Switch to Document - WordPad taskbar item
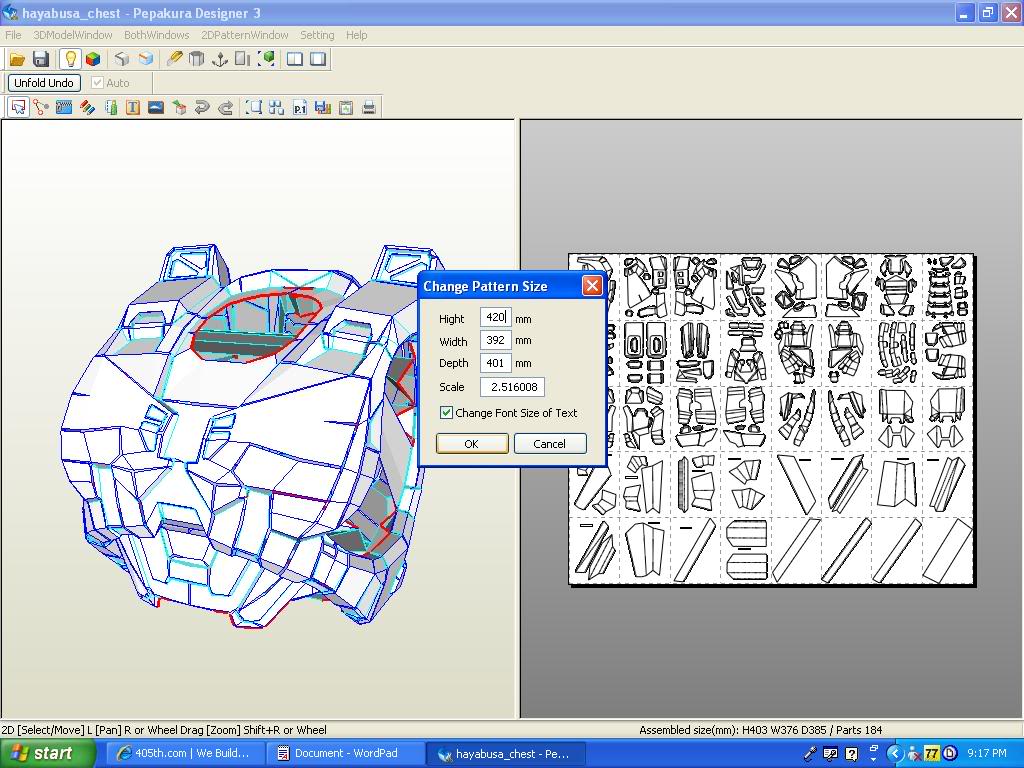Viewport: 1024px width, 768px height. (346, 753)
